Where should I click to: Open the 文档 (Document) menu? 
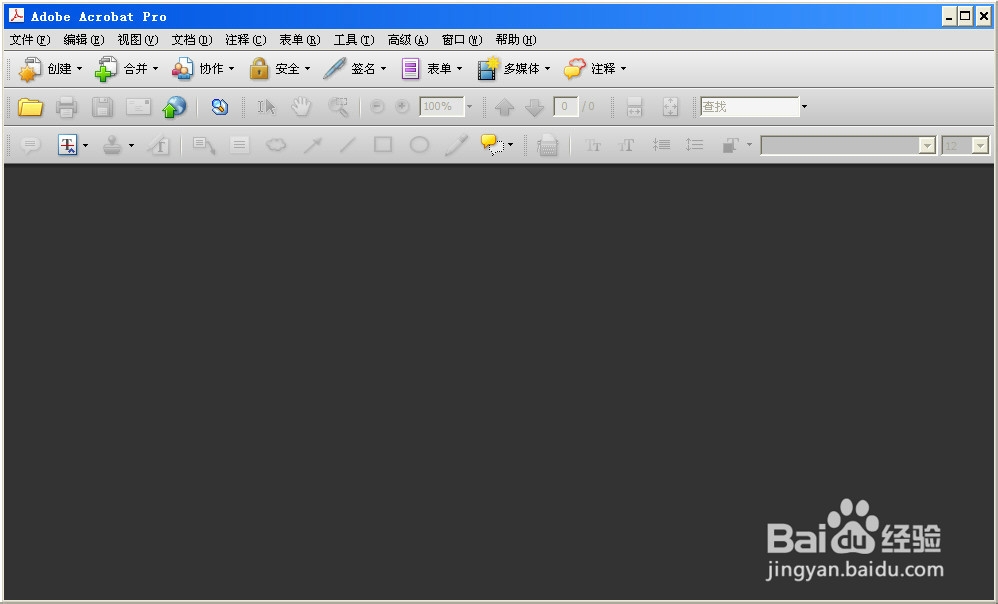(x=192, y=40)
